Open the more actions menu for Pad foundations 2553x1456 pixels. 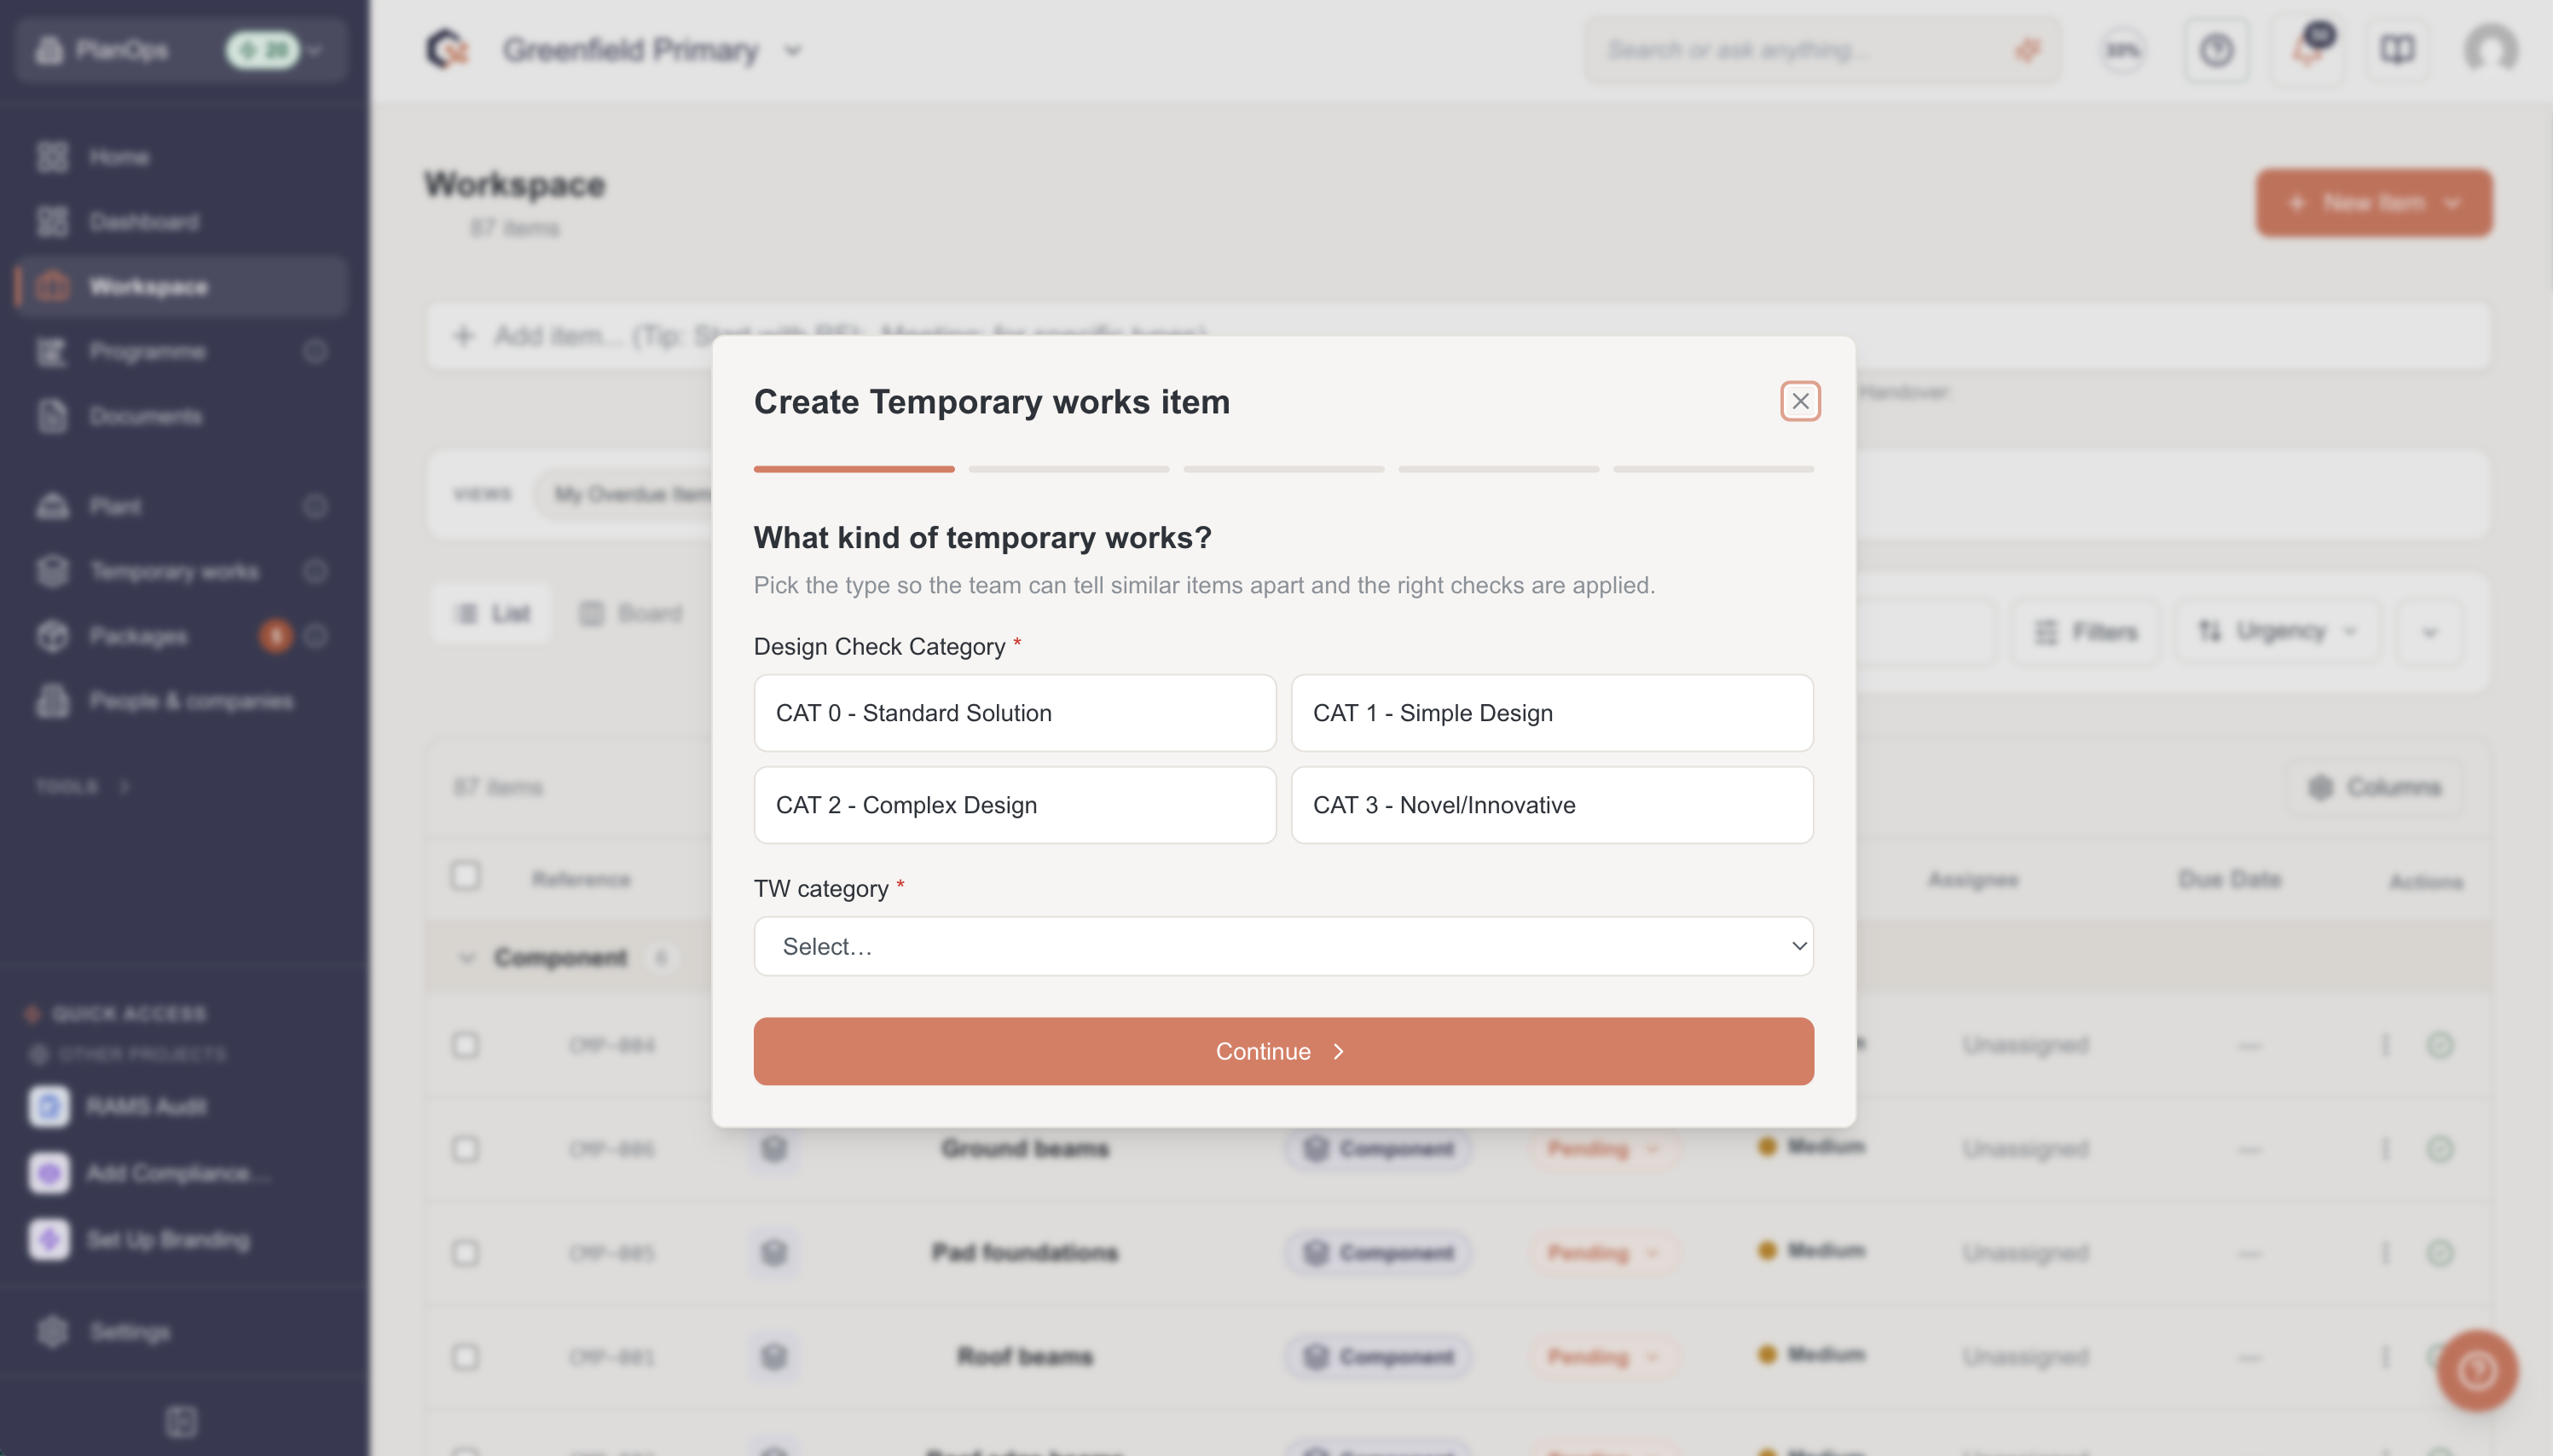coord(2385,1252)
